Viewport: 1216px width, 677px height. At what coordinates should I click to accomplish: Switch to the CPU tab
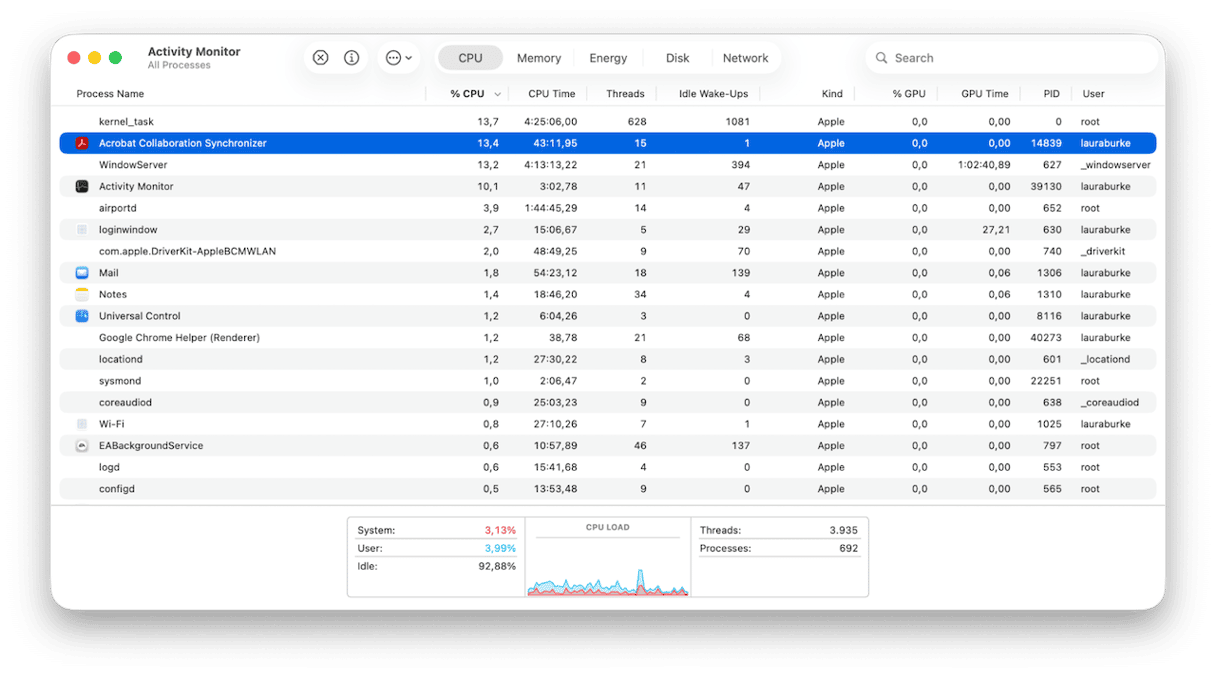coord(470,58)
